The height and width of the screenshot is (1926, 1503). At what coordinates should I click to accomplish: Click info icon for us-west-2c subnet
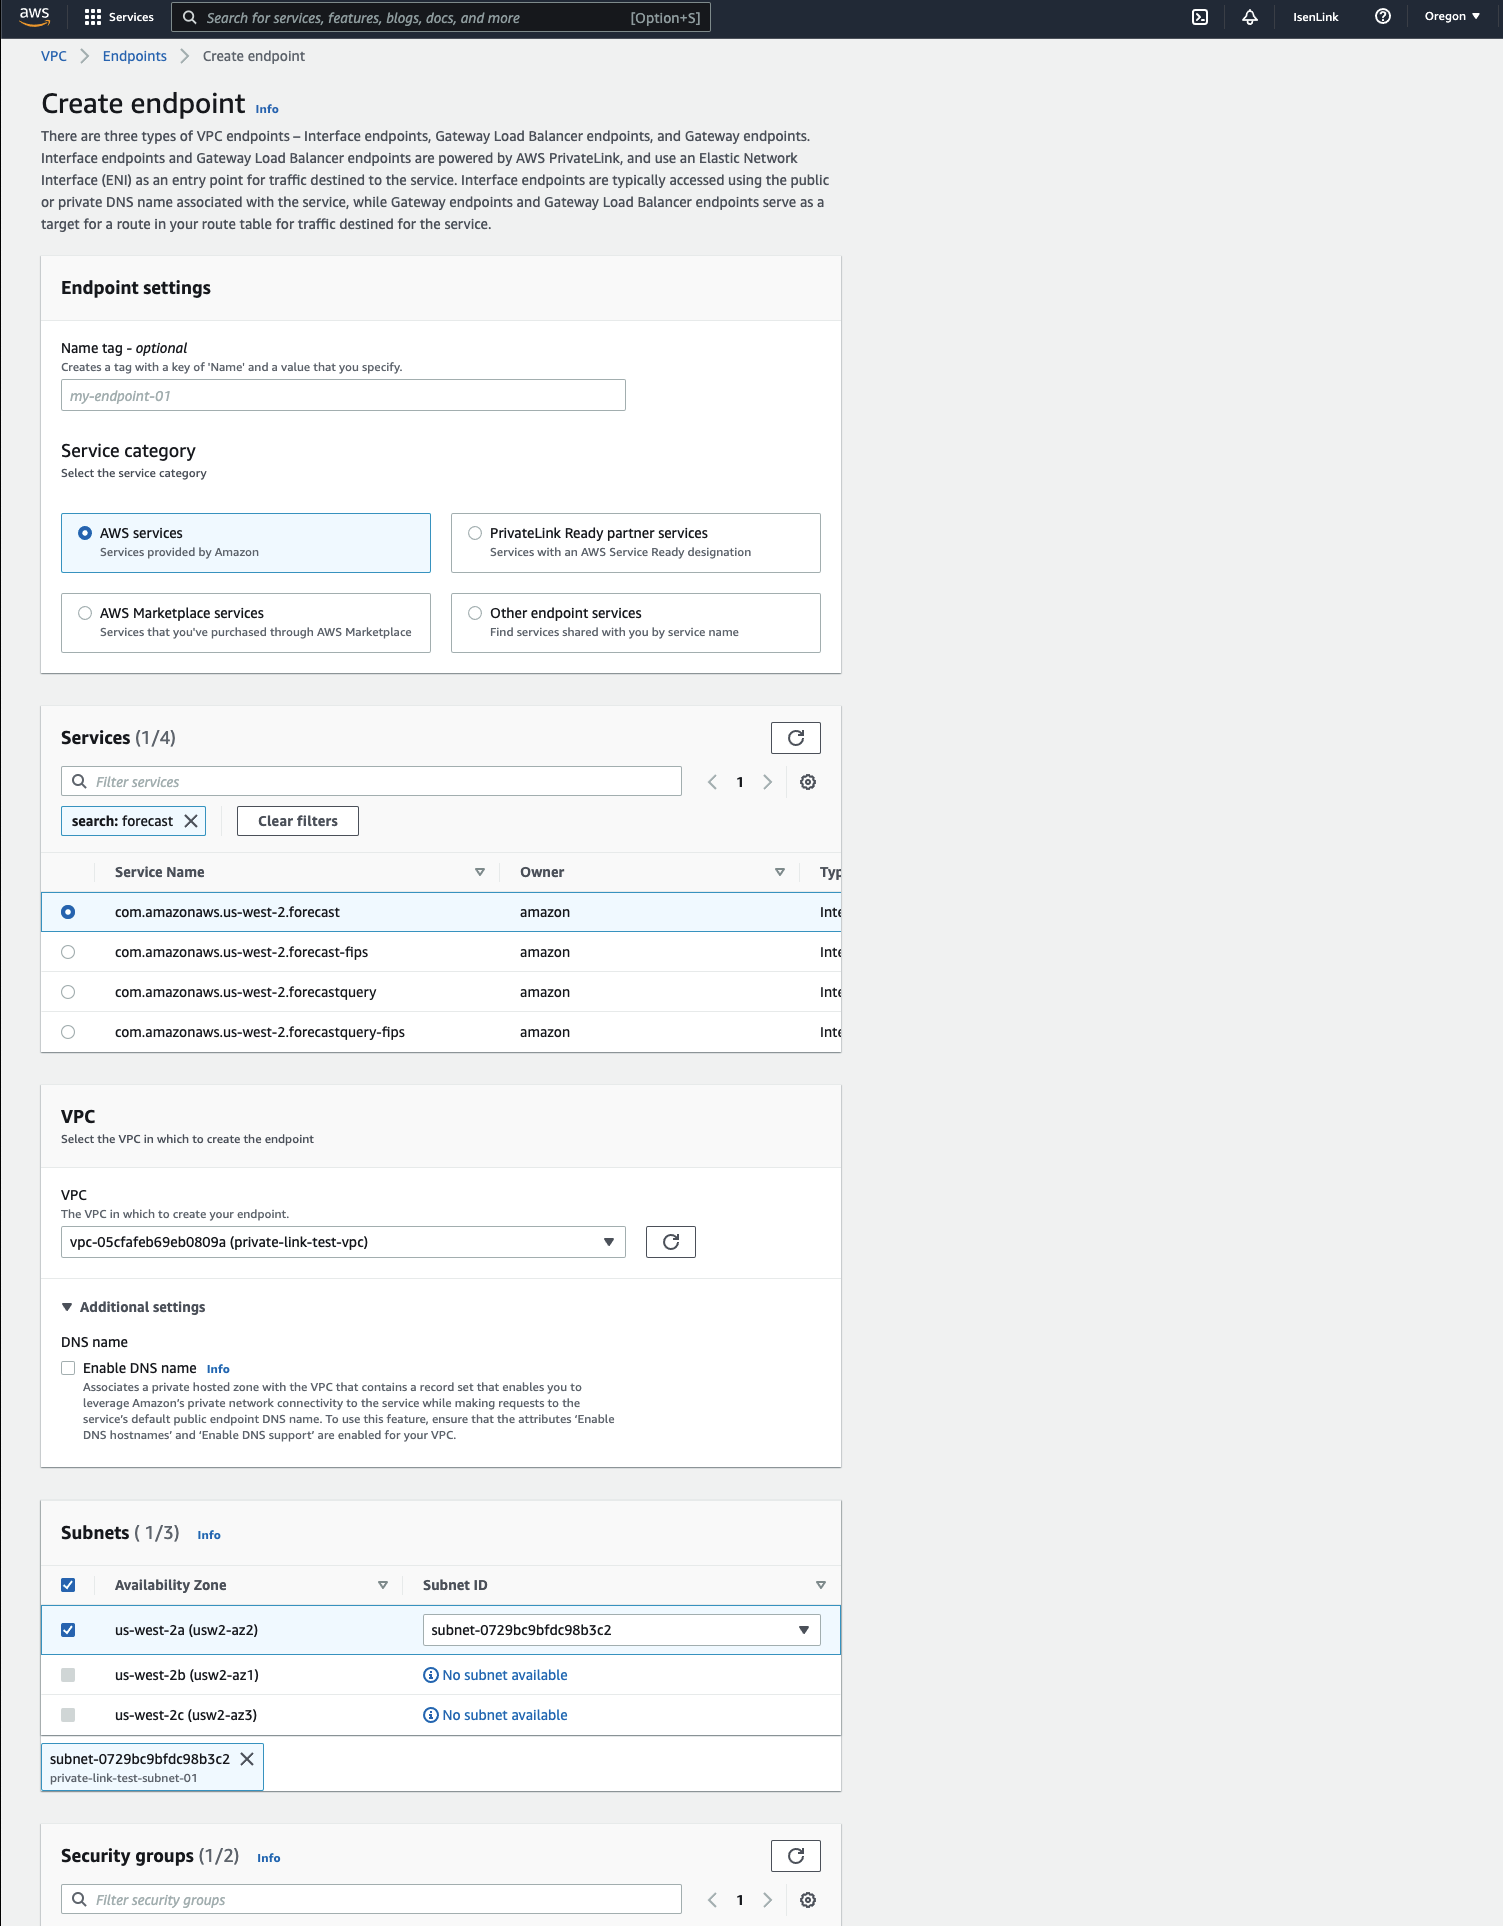coord(431,1715)
